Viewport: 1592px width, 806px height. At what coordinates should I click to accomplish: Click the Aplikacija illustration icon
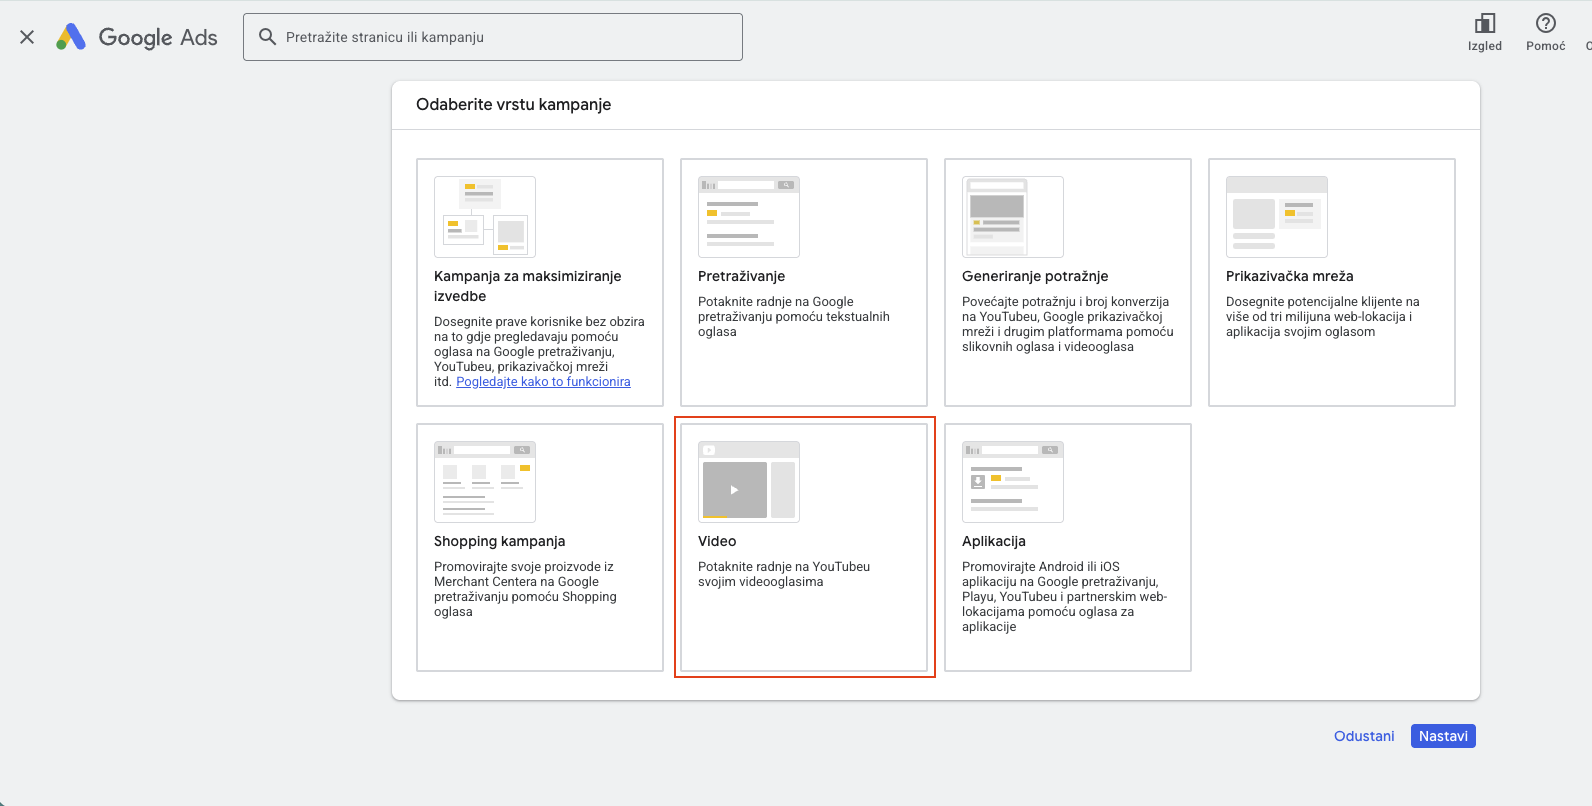coord(1013,482)
